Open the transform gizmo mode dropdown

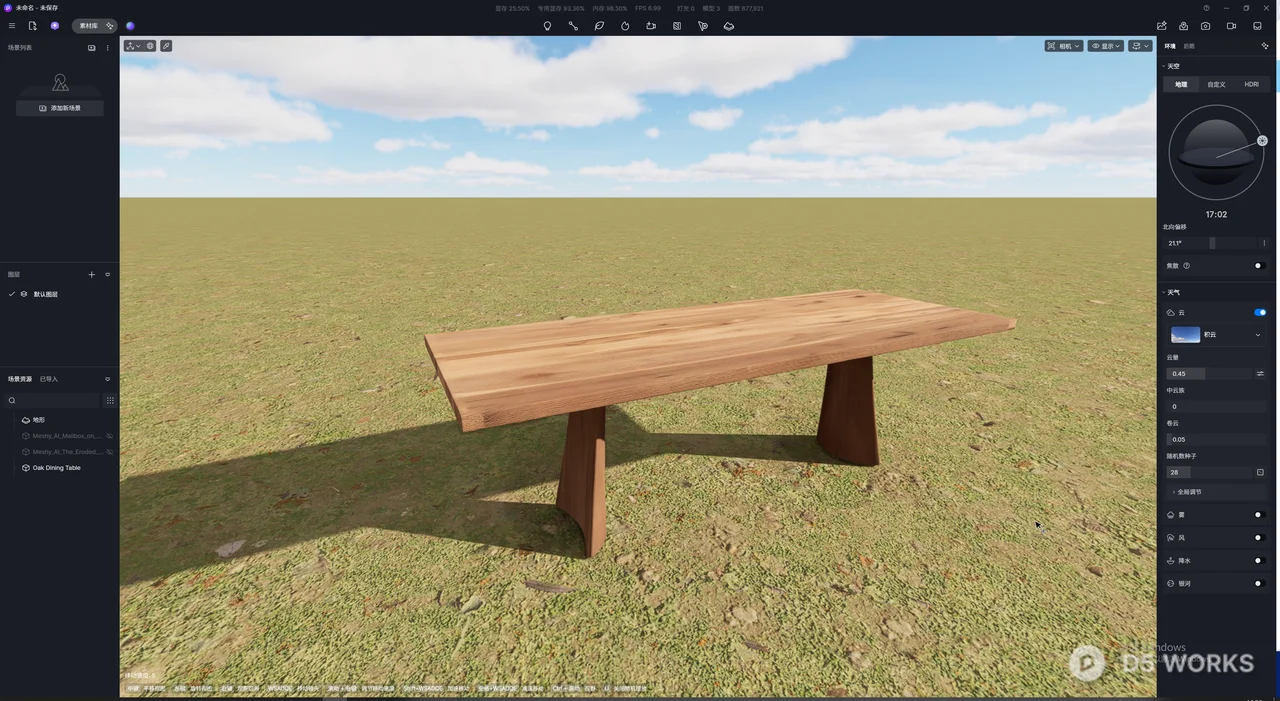133,46
